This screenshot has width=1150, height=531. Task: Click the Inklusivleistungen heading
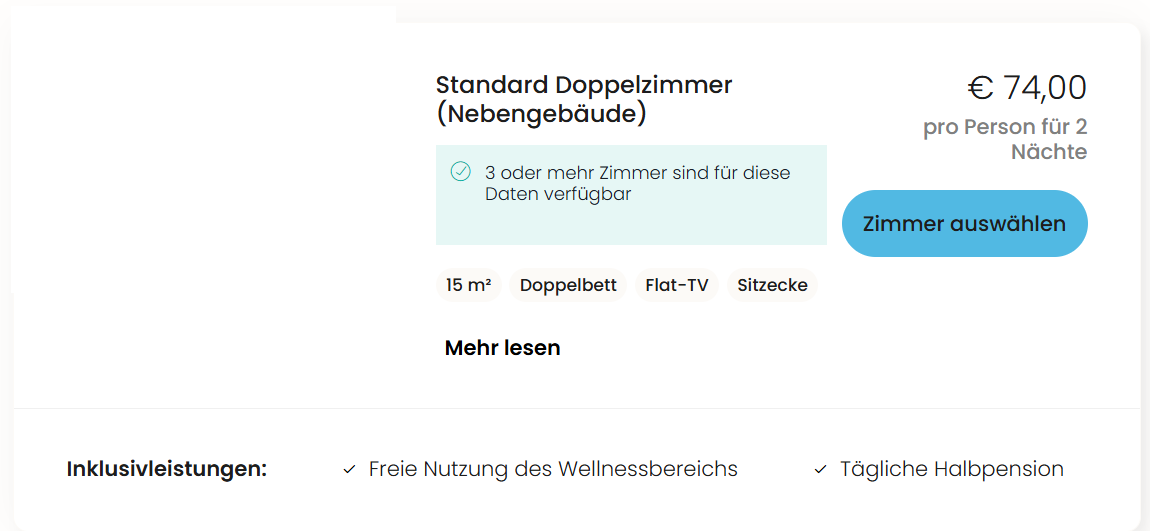(166, 469)
